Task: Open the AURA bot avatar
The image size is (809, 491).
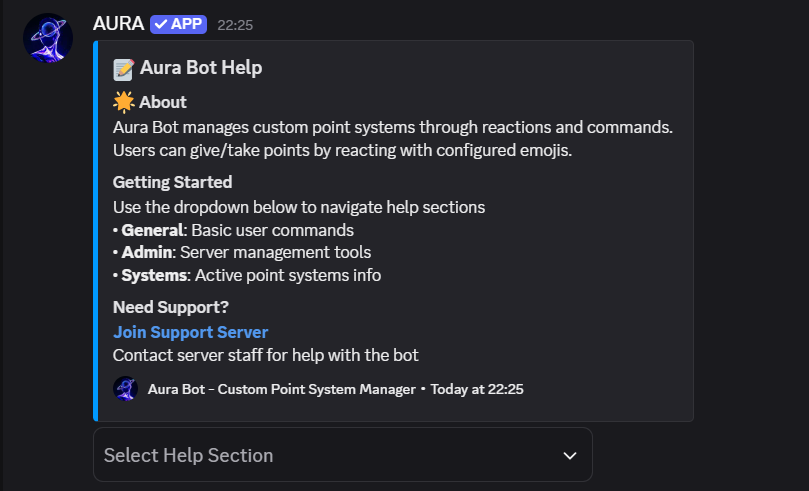Action: coord(48,38)
